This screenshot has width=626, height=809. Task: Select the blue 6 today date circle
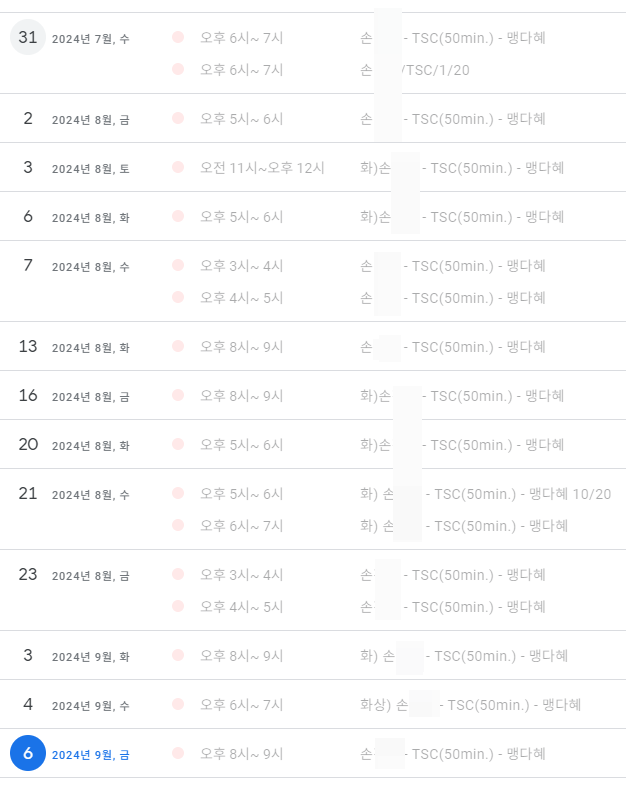(x=28, y=753)
